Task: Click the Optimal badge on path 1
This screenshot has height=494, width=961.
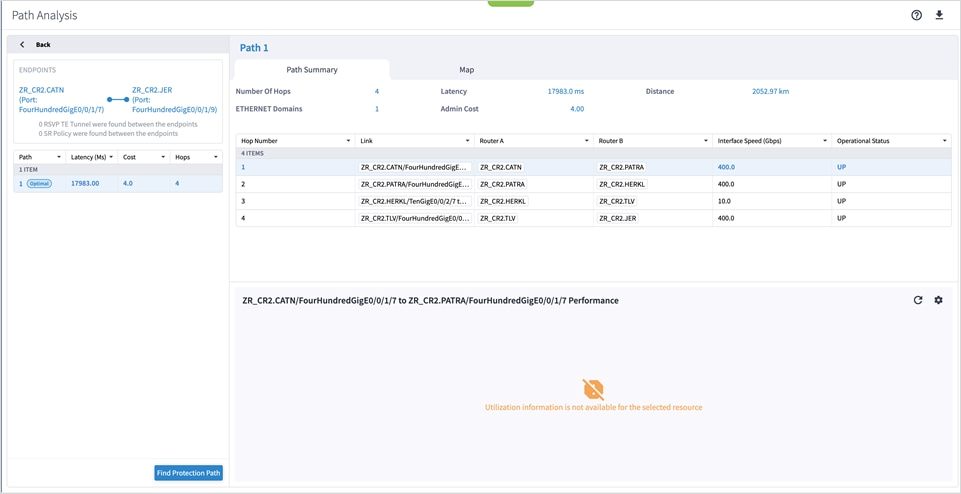Action: tap(39, 183)
